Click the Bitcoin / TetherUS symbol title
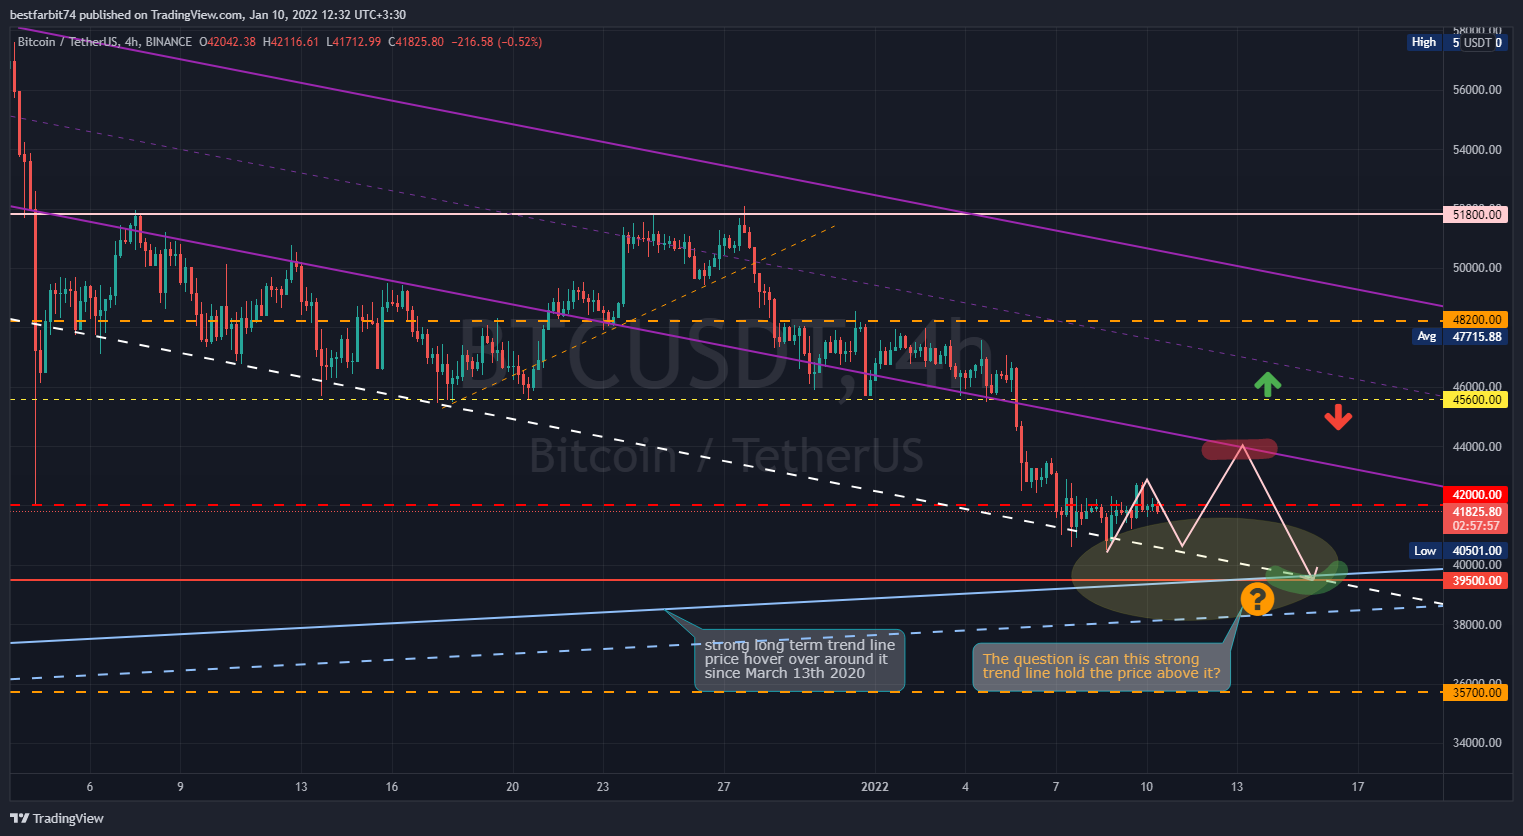1523x836 pixels. pos(66,42)
